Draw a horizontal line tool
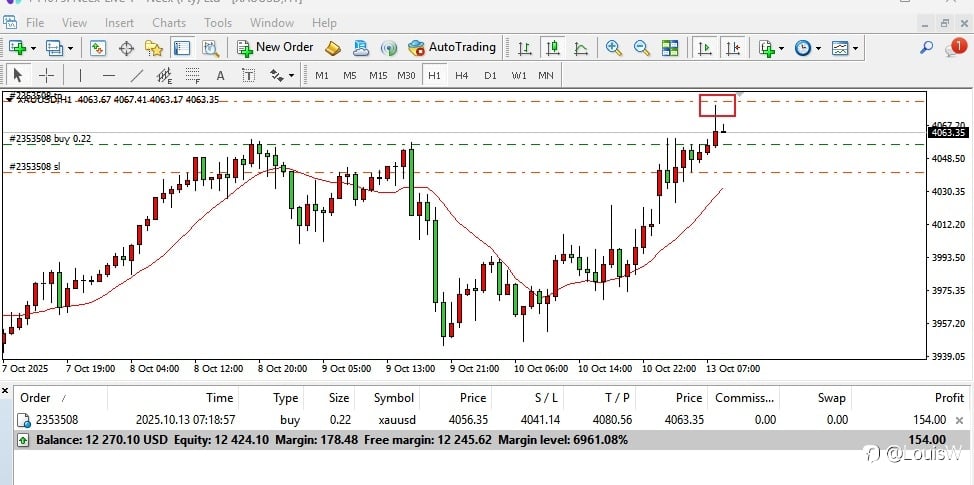The image size is (974, 485). (109, 76)
